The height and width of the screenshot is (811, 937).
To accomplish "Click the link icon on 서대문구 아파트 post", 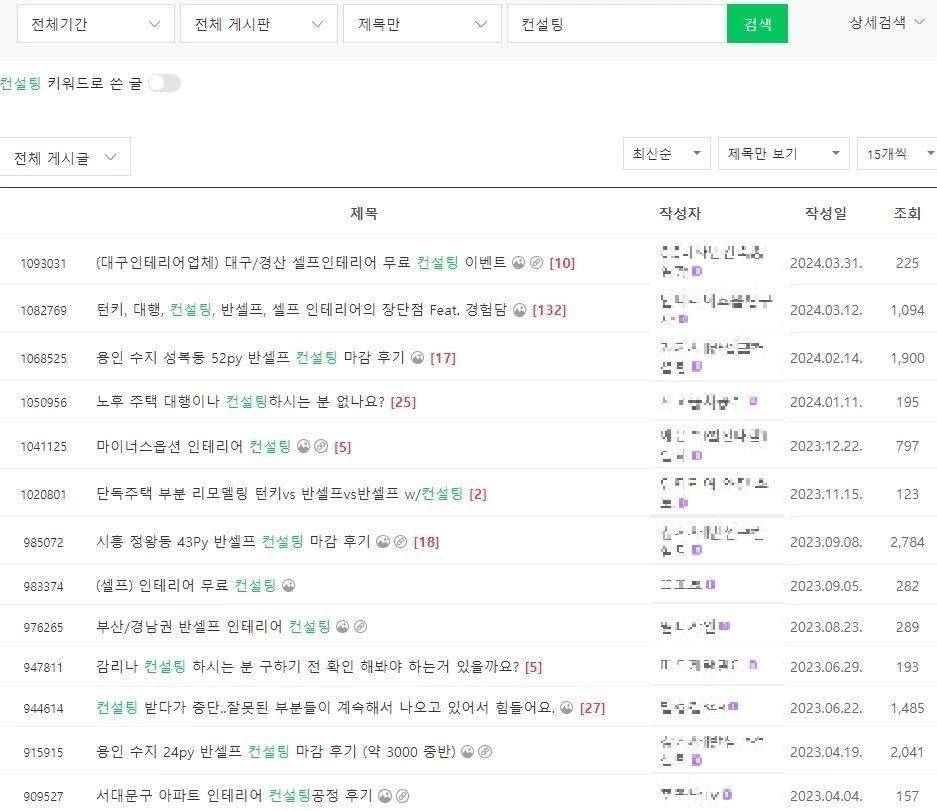I will [x=403, y=795].
